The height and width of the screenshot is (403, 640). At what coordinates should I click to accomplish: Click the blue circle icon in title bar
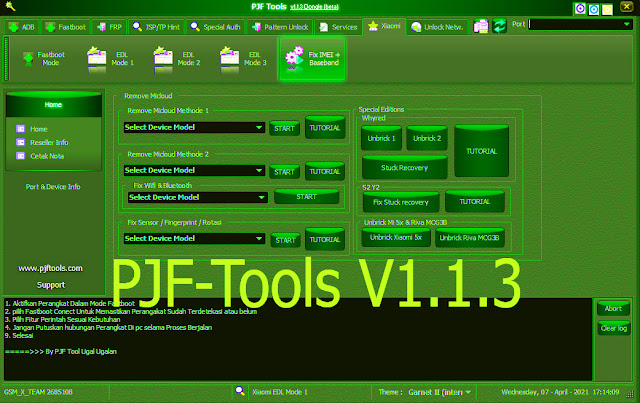click(593, 9)
